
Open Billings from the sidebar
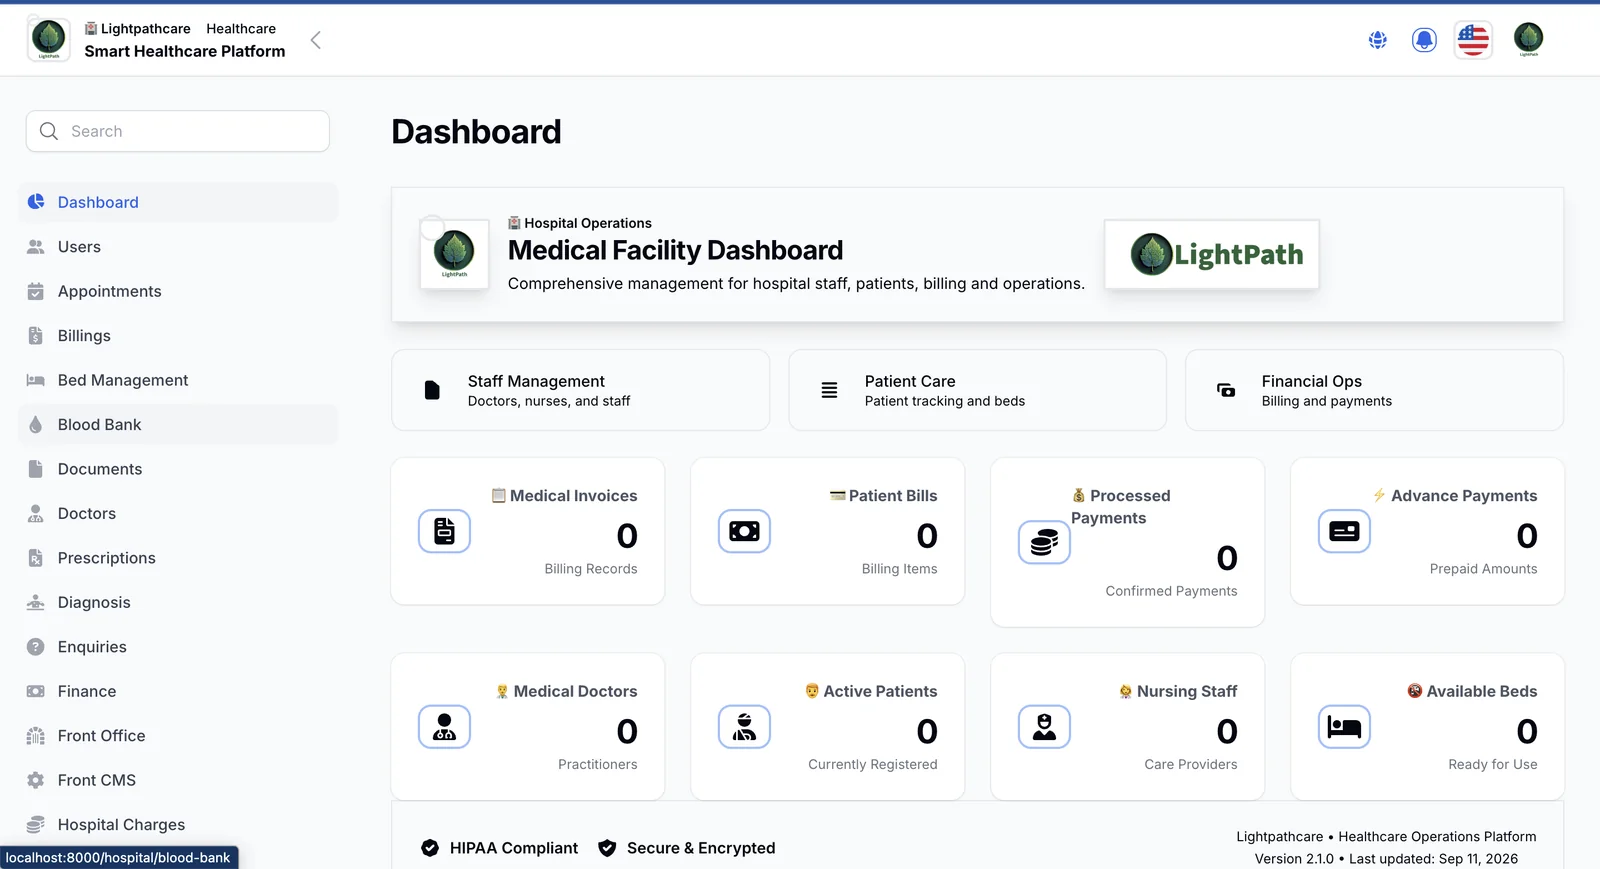178,336
